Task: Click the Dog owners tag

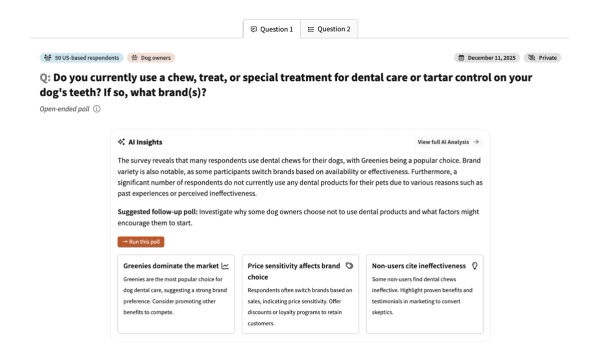Action: pos(151,58)
